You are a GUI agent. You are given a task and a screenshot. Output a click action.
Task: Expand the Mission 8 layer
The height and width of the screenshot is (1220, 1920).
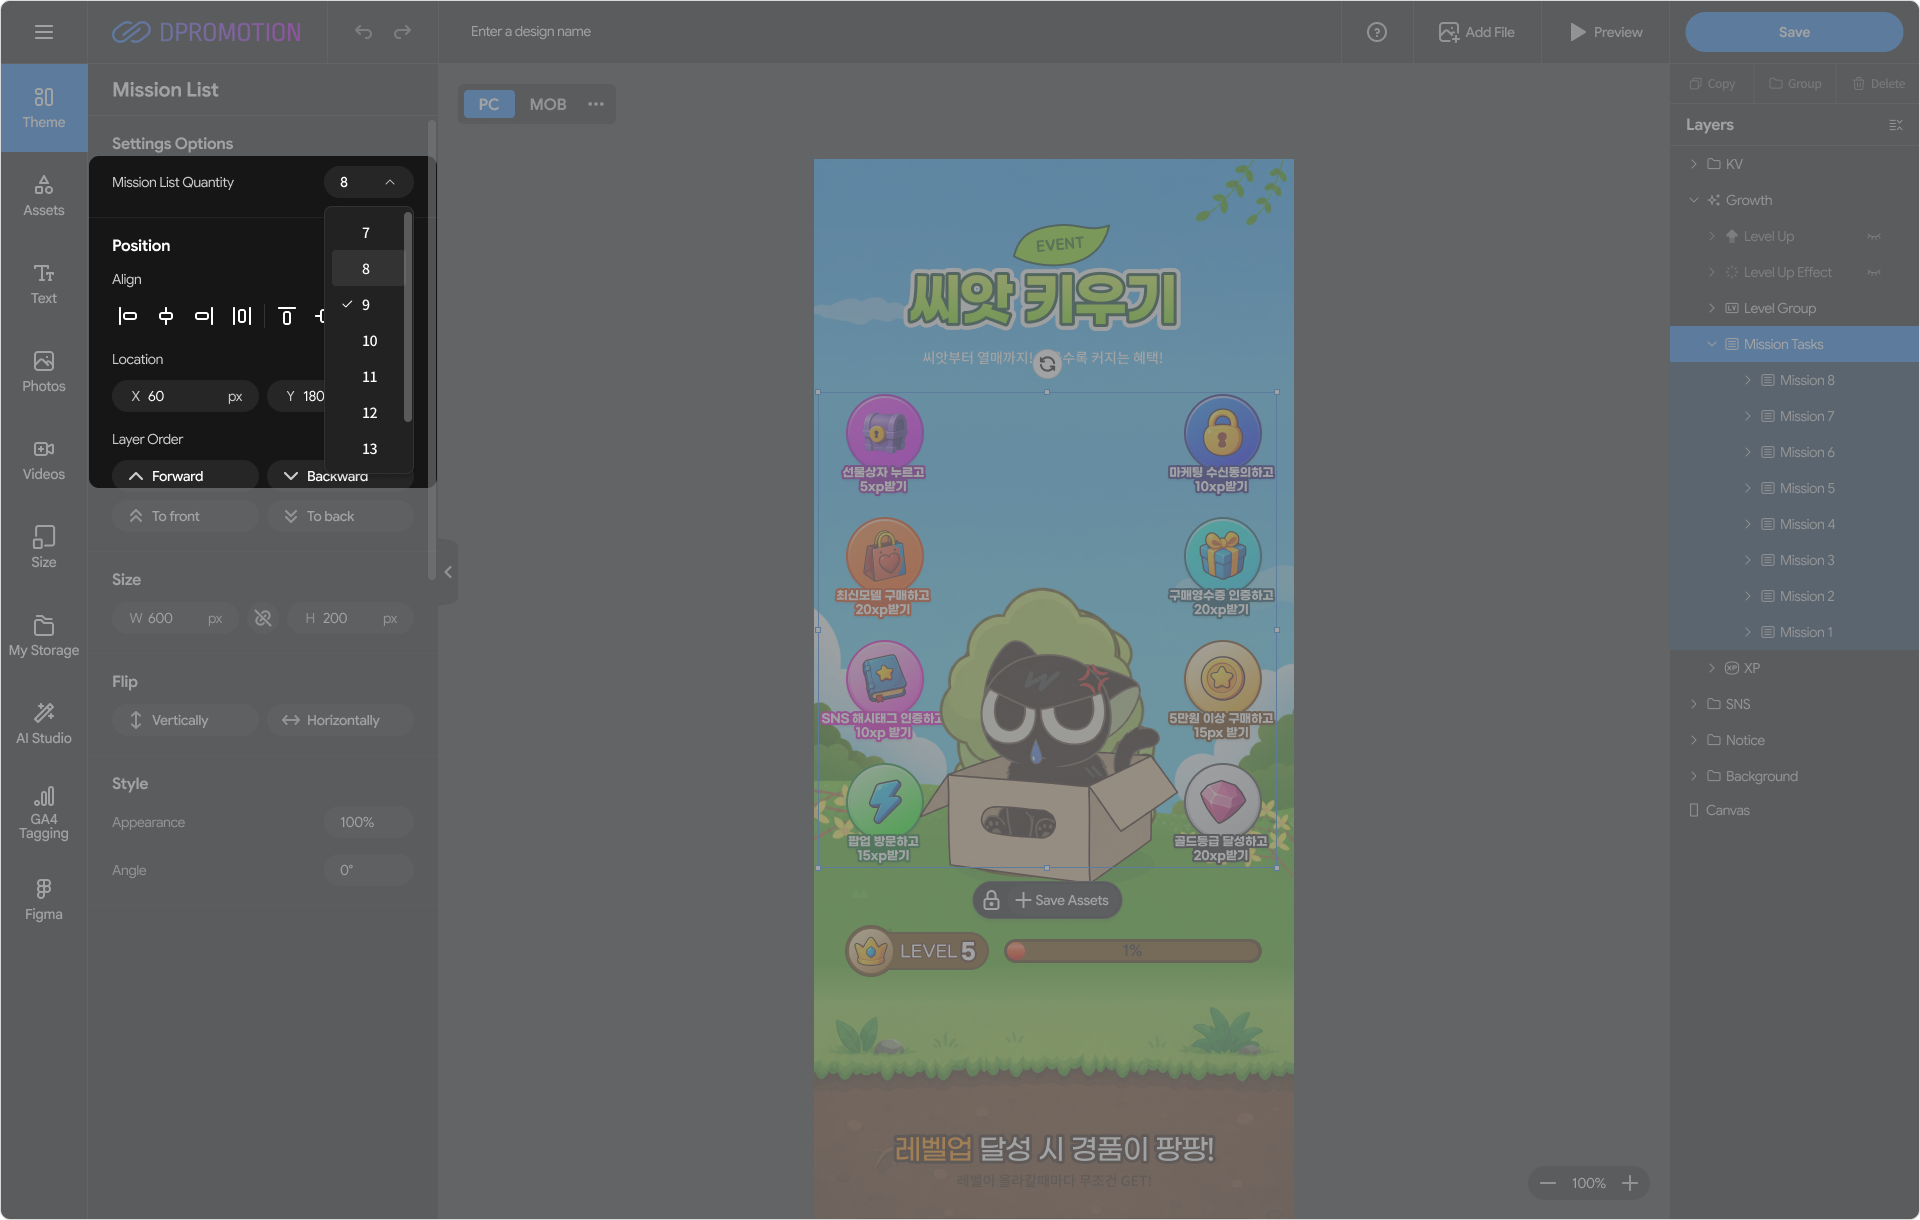coord(1748,380)
